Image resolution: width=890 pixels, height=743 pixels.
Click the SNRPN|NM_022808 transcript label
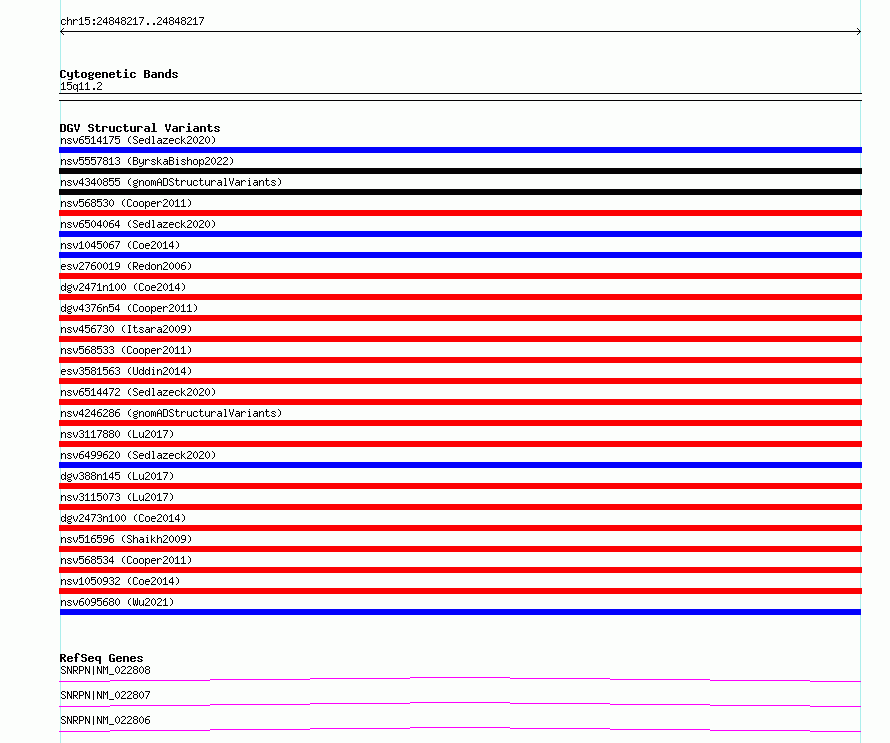(x=105, y=670)
